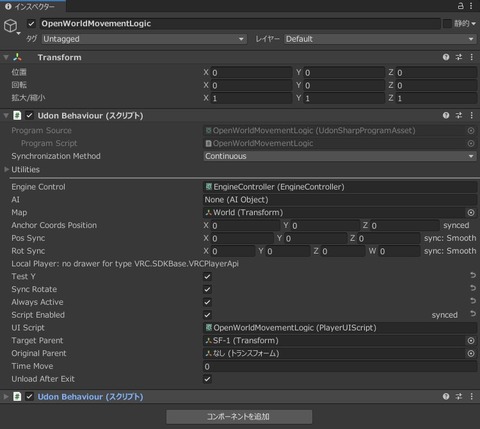The image size is (480, 429).
Task: Open second Udon Behaviour presets icon
Action: [x=459, y=396]
